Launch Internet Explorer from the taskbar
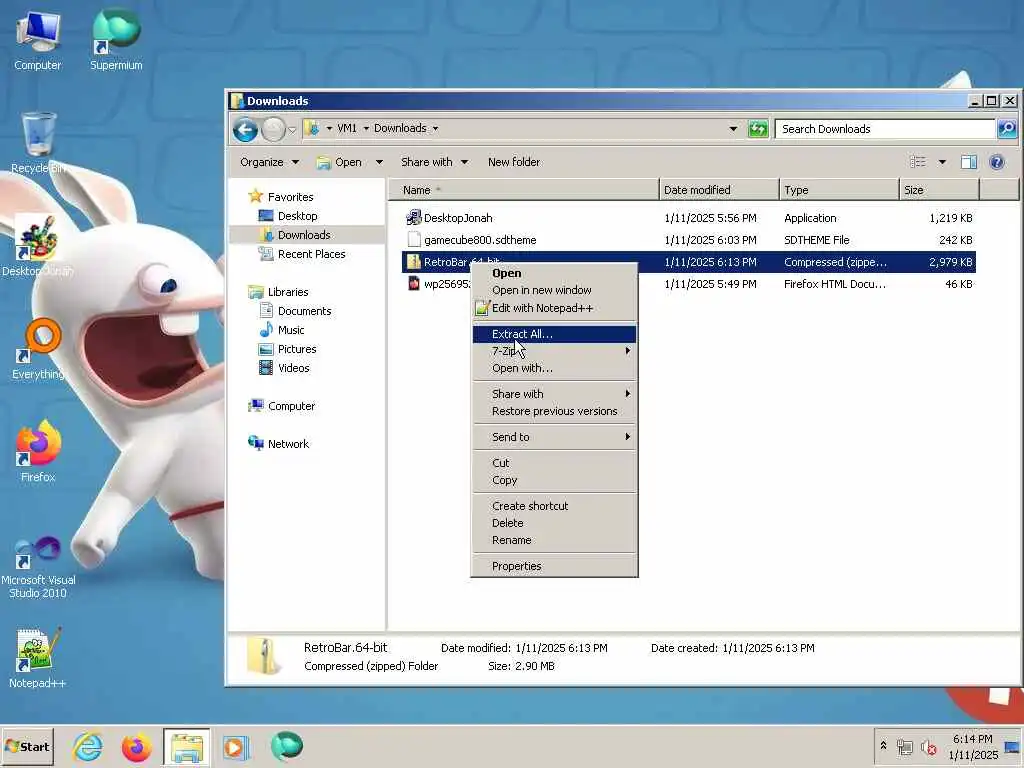This screenshot has width=1024, height=768. [88, 746]
